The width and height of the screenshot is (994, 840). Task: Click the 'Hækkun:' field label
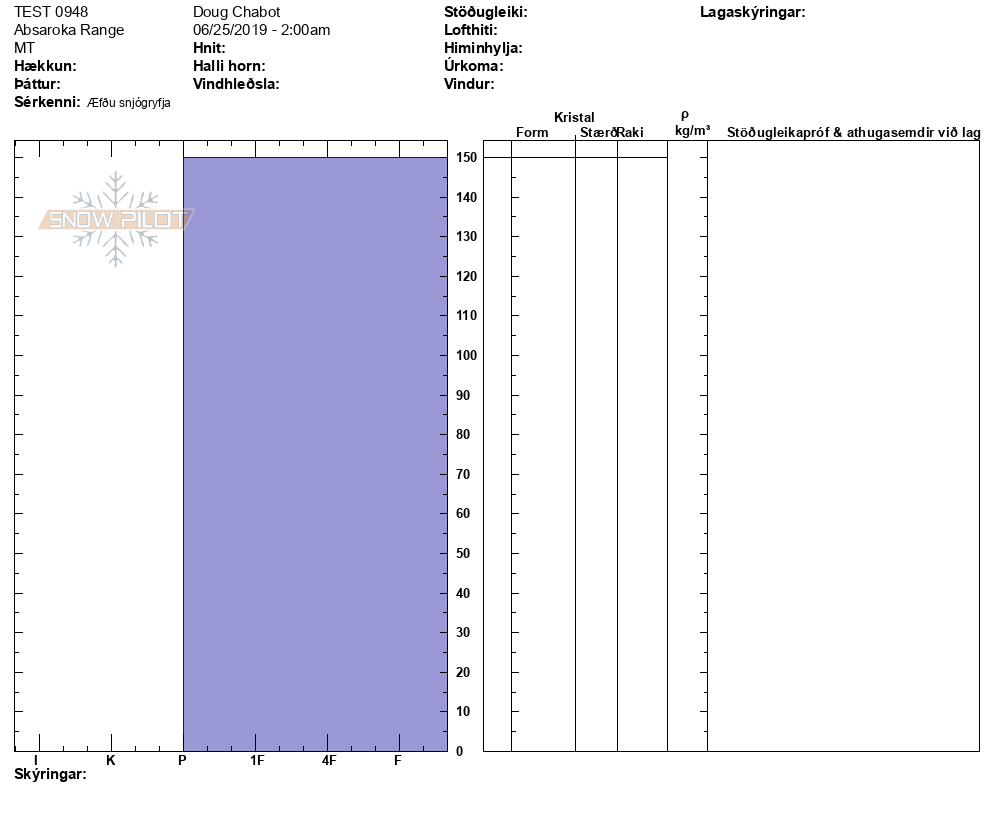(x=45, y=66)
